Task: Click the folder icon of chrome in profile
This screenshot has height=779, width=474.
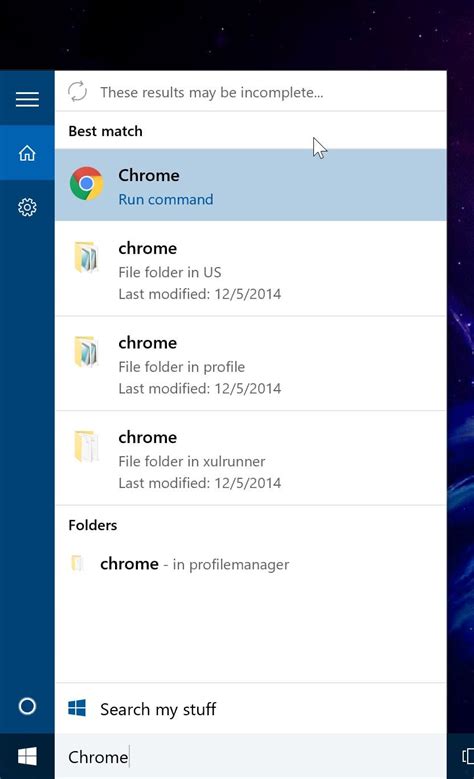Action: tap(86, 351)
